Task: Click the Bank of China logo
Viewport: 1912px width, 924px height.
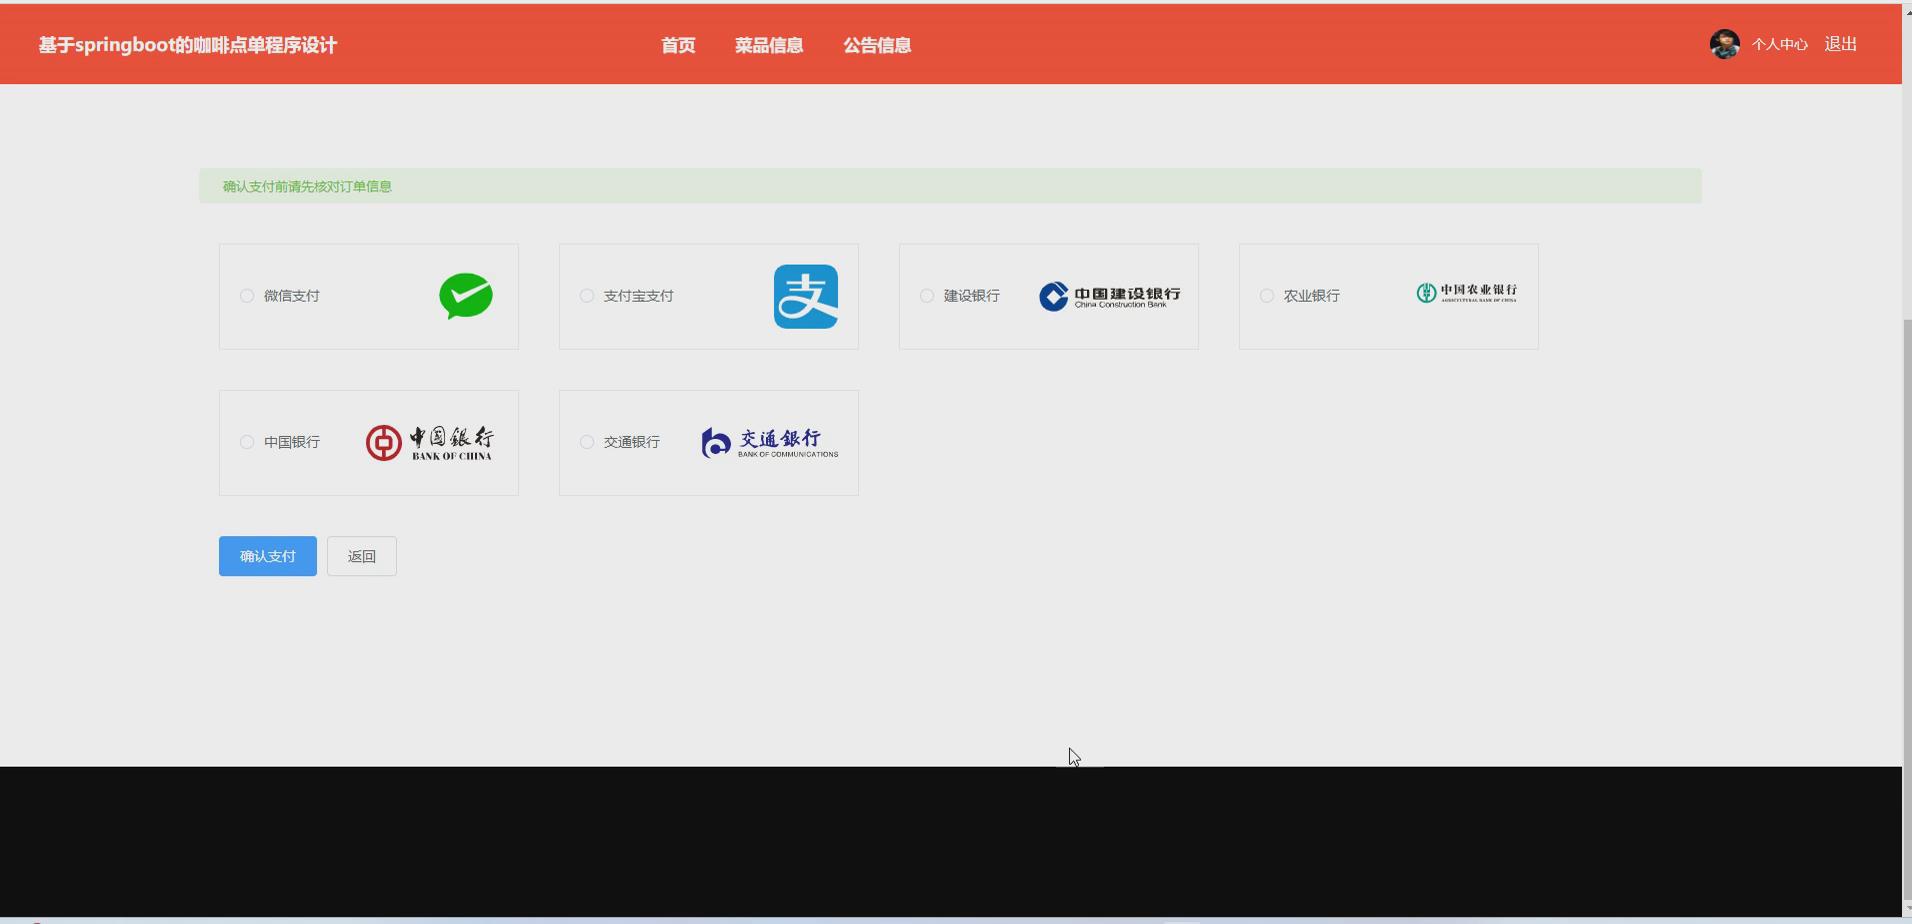Action: click(x=430, y=443)
